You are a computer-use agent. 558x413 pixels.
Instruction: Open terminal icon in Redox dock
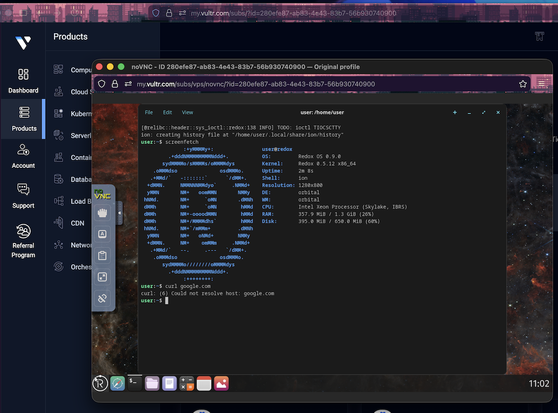pyautogui.click(x=135, y=383)
